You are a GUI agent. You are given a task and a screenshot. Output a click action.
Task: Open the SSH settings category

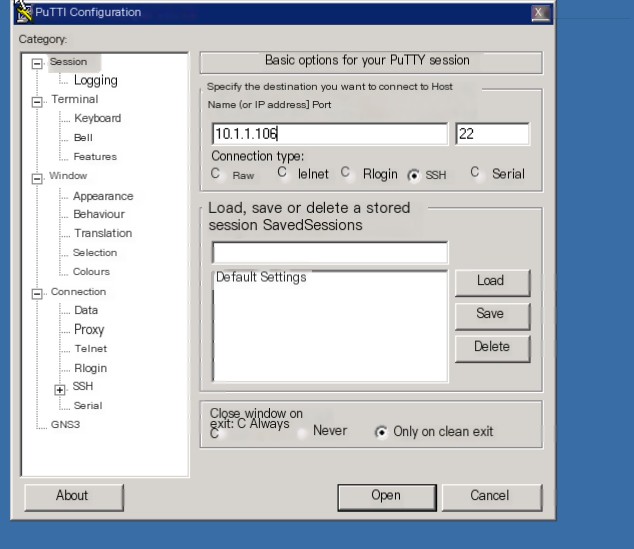[83, 386]
